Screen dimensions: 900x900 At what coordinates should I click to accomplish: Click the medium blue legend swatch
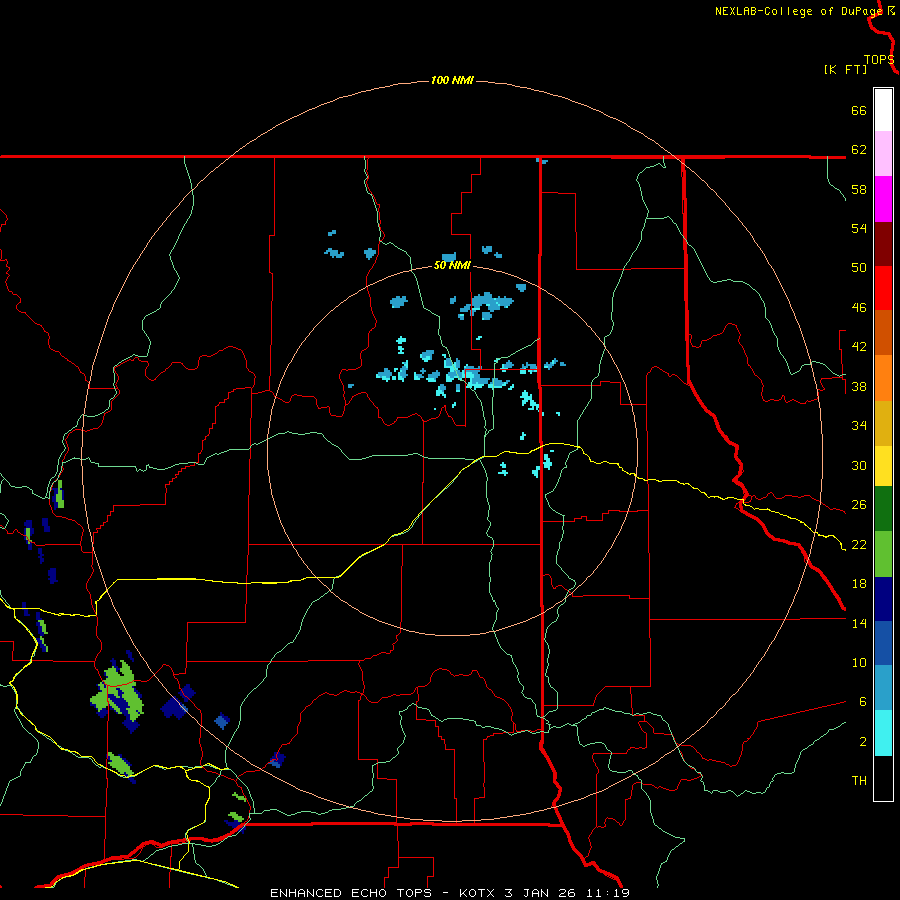(883, 643)
